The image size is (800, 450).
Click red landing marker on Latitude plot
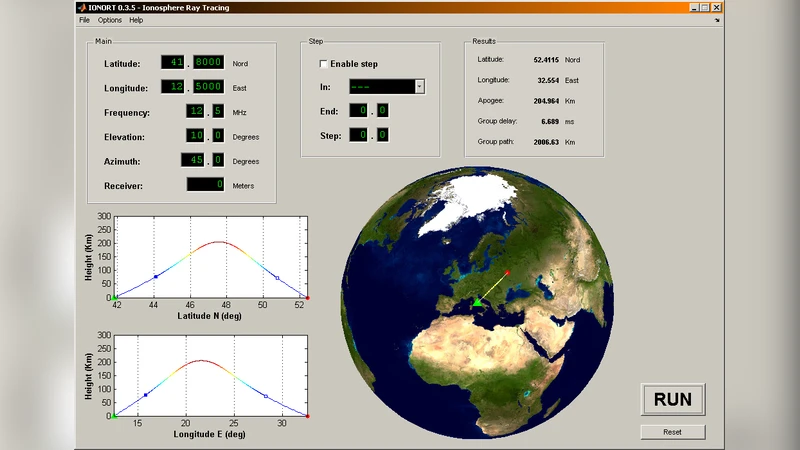[307, 298]
